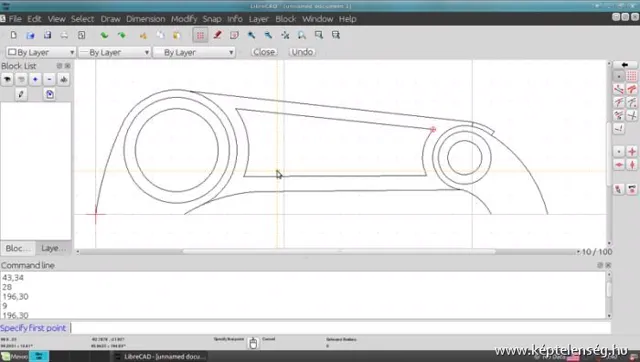Click the set relative zero icon
The width and height of the screenshot is (640, 362).
point(619,189)
